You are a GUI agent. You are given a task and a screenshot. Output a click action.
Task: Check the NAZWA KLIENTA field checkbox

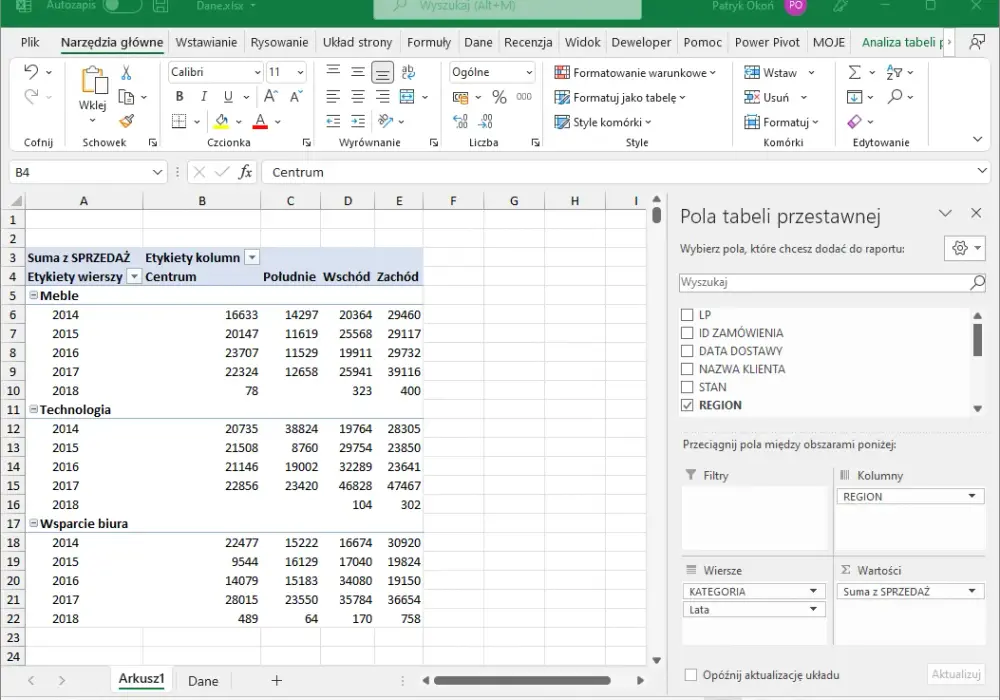687,368
